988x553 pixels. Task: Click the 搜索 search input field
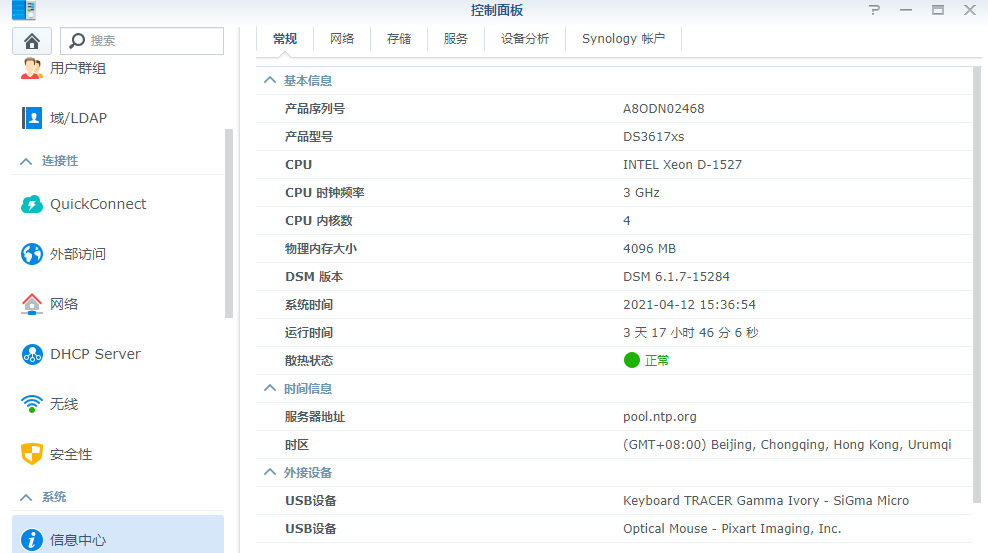[x=142, y=41]
